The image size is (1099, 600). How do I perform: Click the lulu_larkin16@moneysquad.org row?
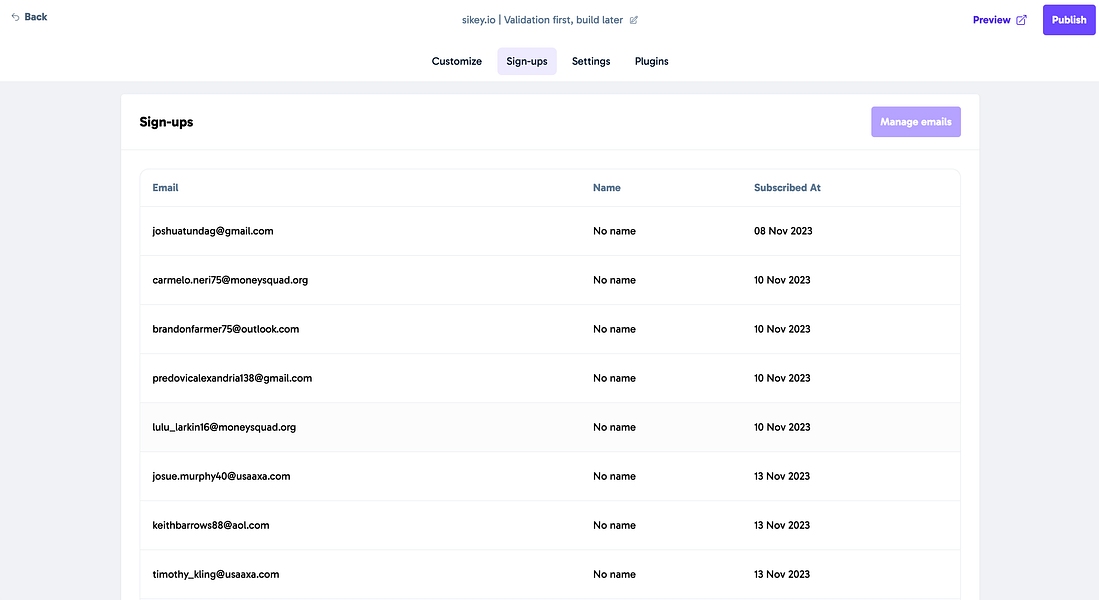(224, 427)
